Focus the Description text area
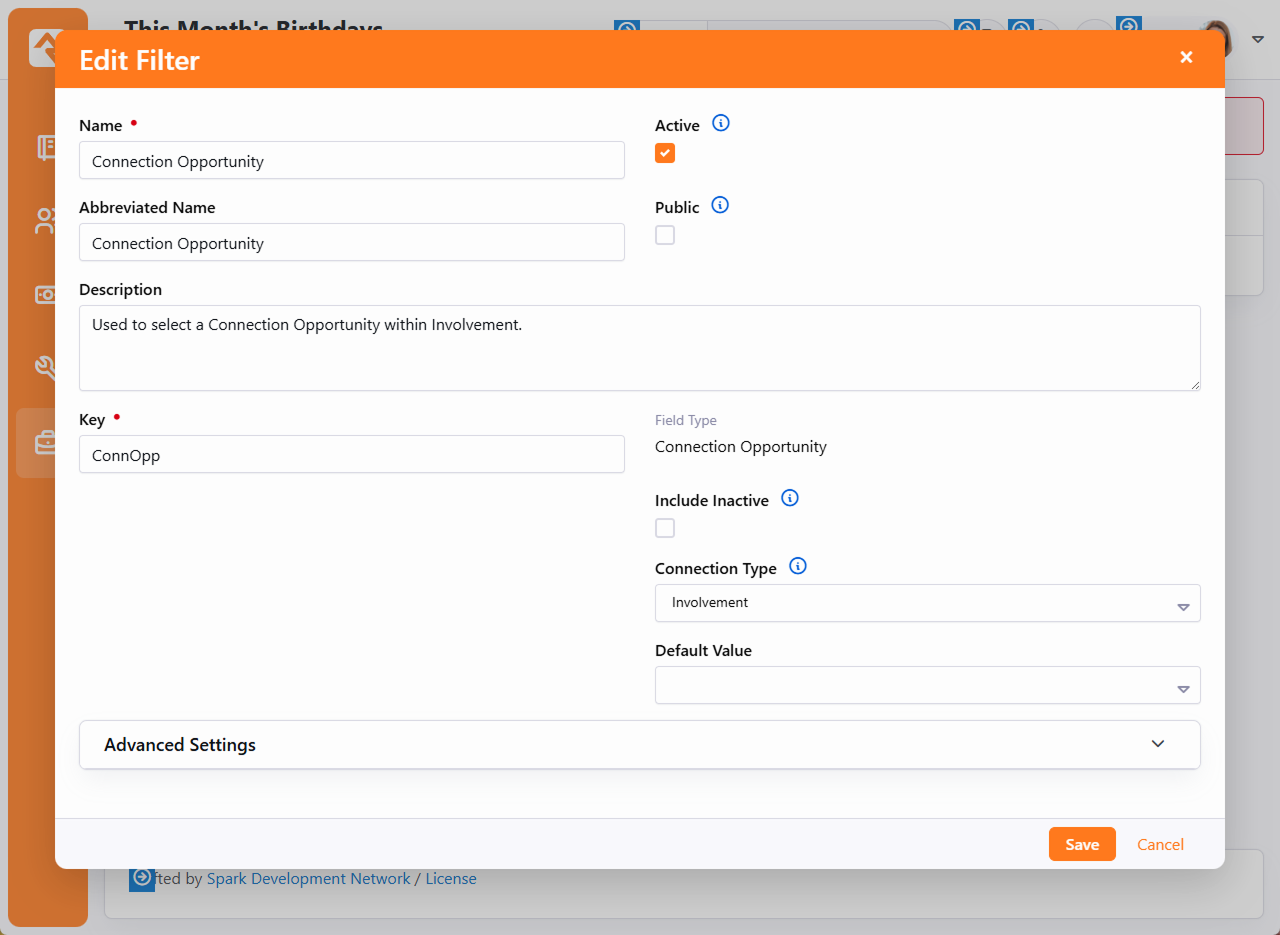Viewport: 1280px width, 935px height. pos(639,348)
